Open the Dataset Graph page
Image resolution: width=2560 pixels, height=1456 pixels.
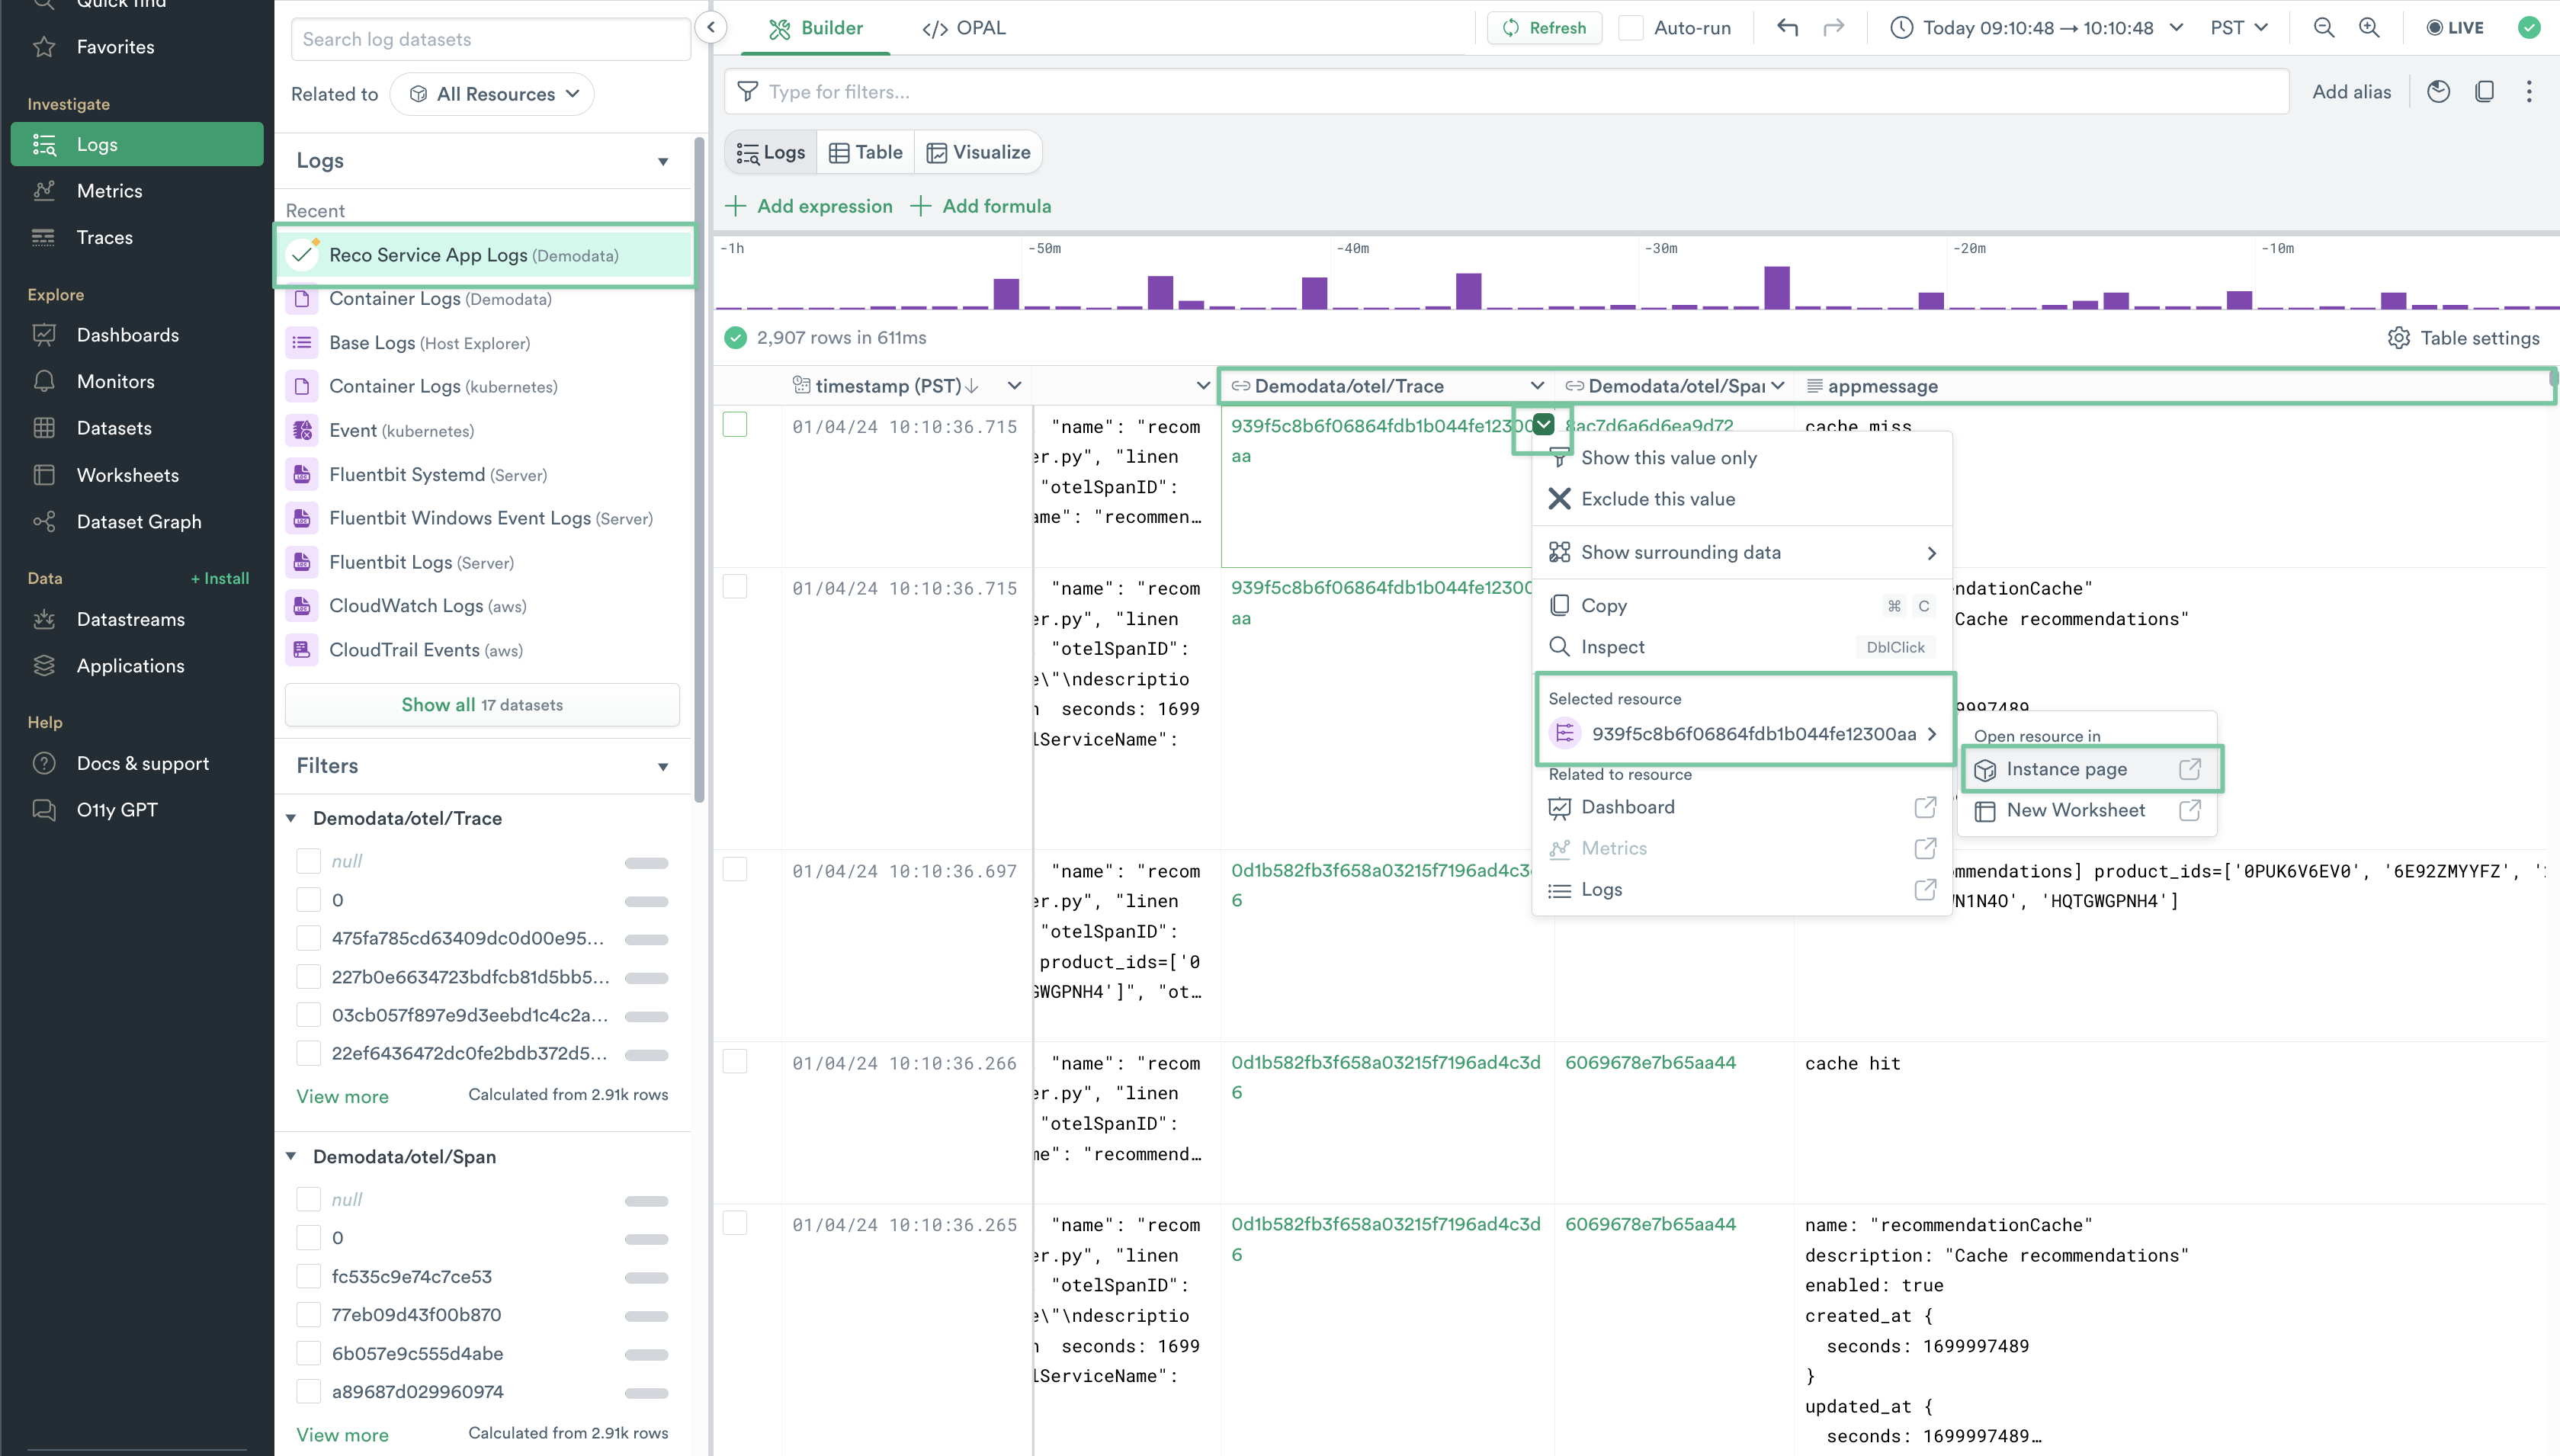(x=138, y=522)
